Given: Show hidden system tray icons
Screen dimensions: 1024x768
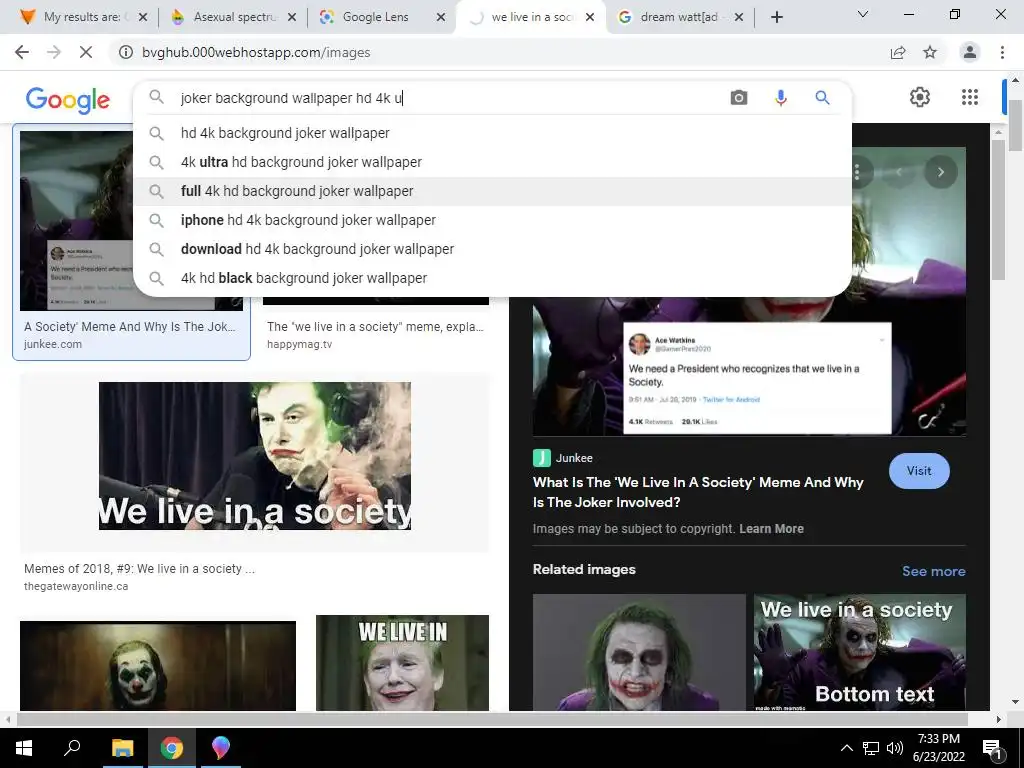Looking at the screenshot, I should pyautogui.click(x=846, y=748).
